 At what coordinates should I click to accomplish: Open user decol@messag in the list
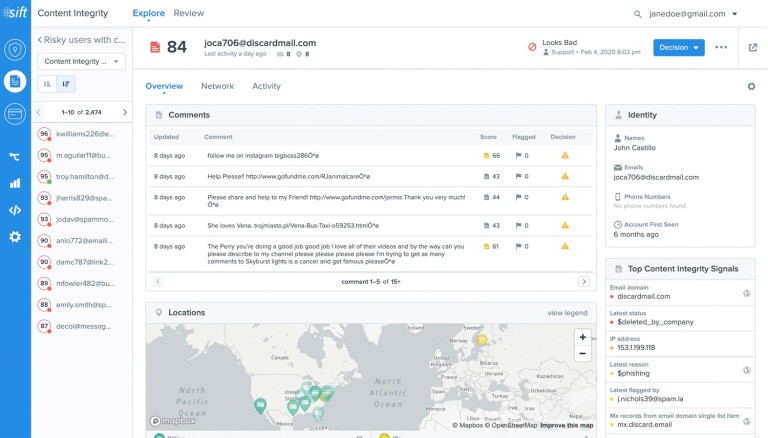click(81, 326)
